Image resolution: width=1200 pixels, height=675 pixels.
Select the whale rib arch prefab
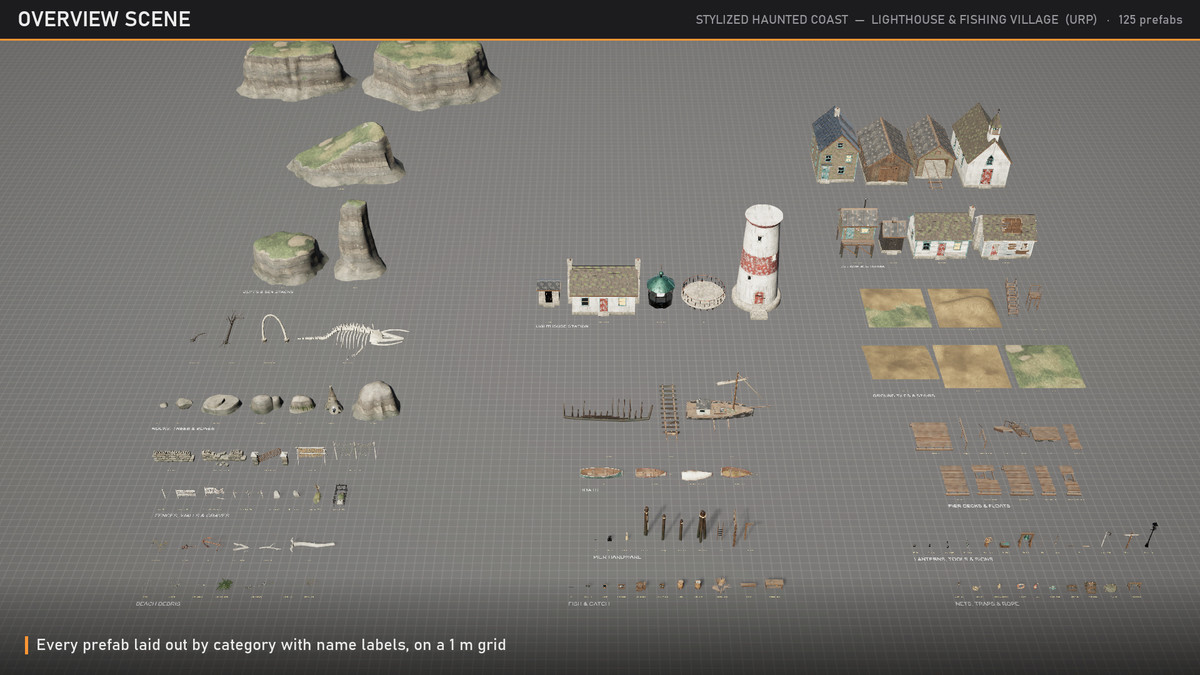(273, 328)
